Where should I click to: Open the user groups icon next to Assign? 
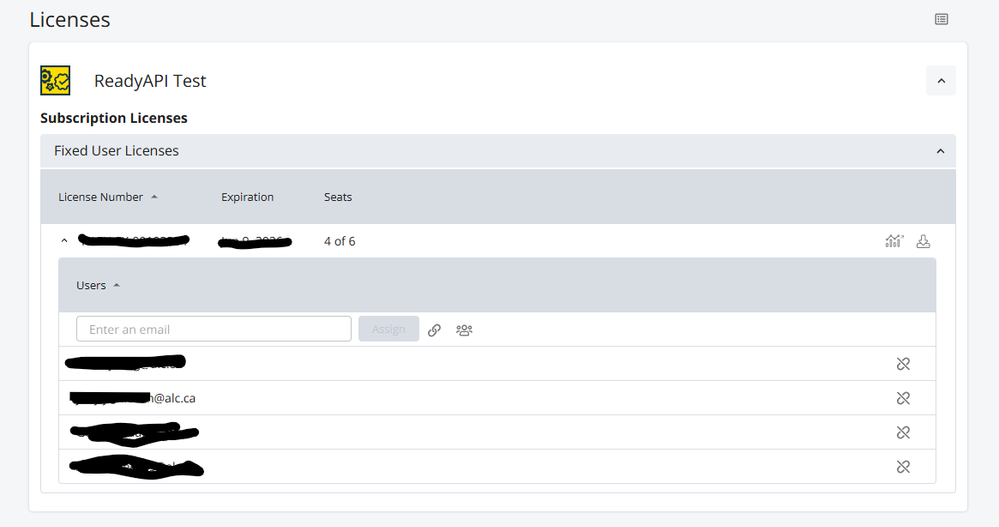(x=464, y=330)
